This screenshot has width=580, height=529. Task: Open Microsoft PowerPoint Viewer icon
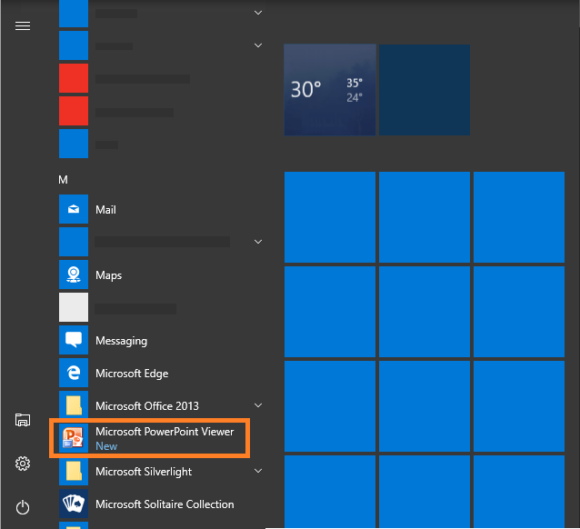pos(74,438)
